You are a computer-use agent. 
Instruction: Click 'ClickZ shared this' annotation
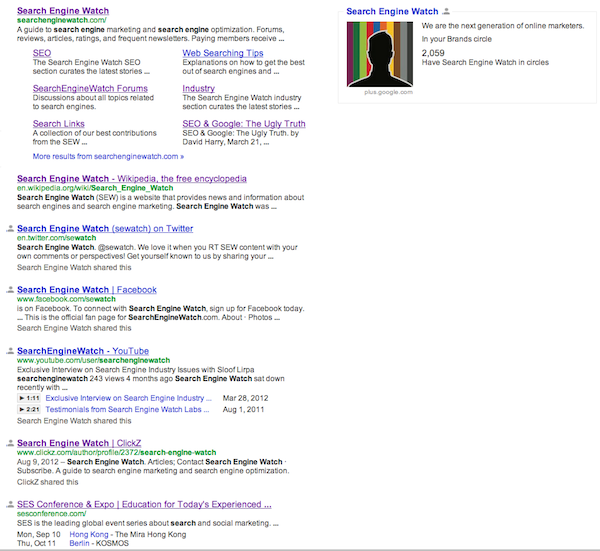coord(47,482)
